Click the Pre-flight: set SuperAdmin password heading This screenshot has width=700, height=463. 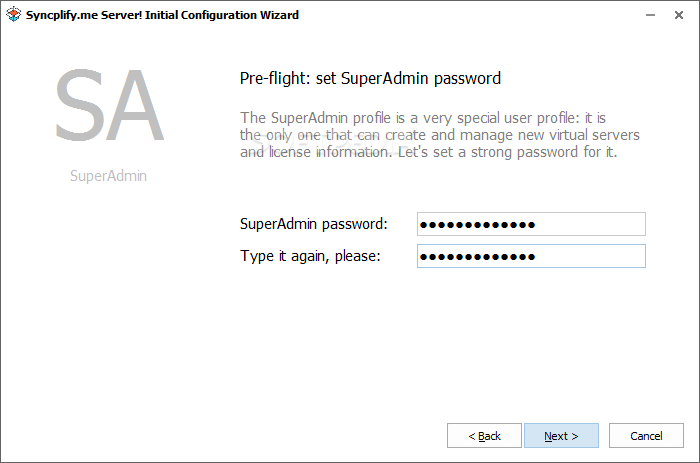click(x=370, y=79)
